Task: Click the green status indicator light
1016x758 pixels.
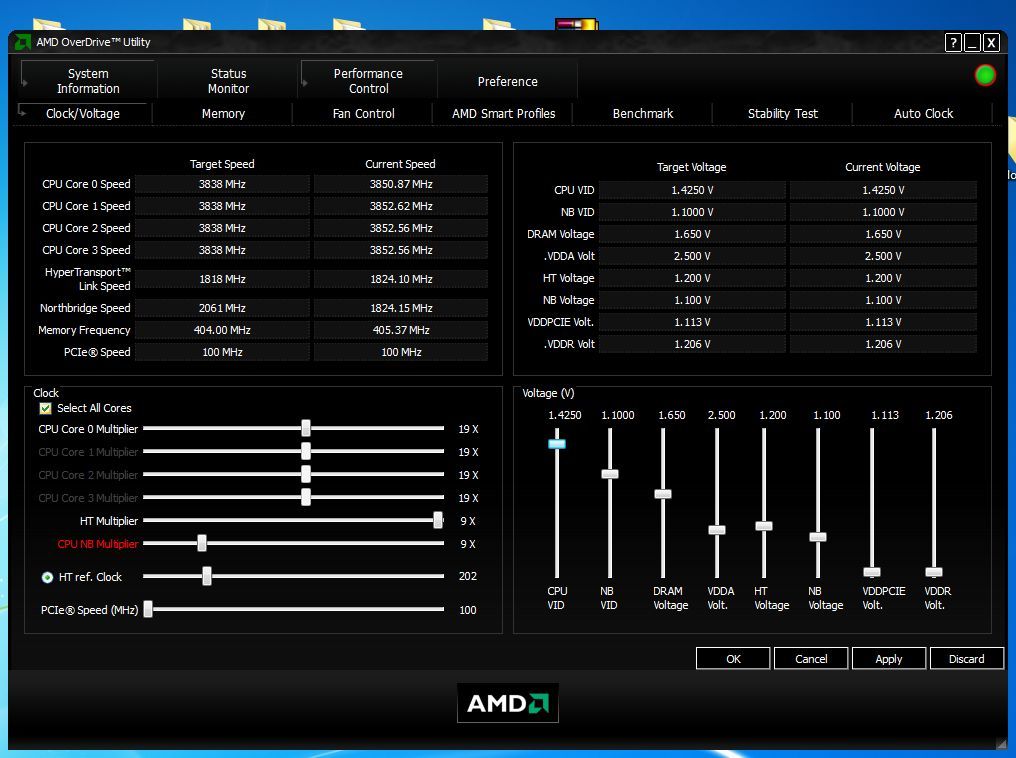Action: (x=985, y=76)
